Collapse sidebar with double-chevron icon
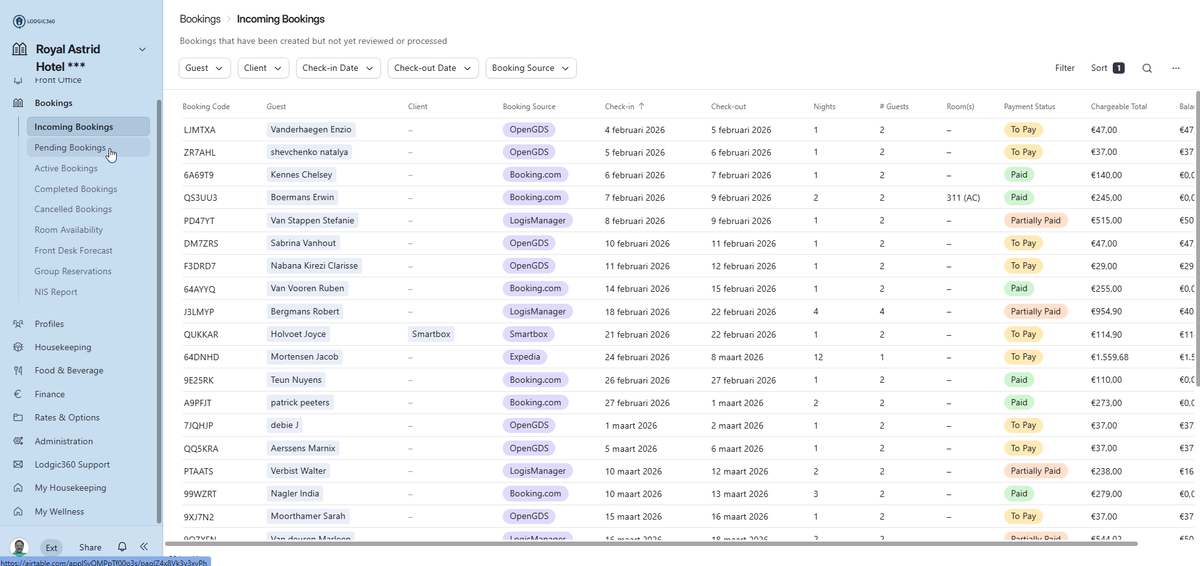The width and height of the screenshot is (1200, 566). click(x=144, y=547)
